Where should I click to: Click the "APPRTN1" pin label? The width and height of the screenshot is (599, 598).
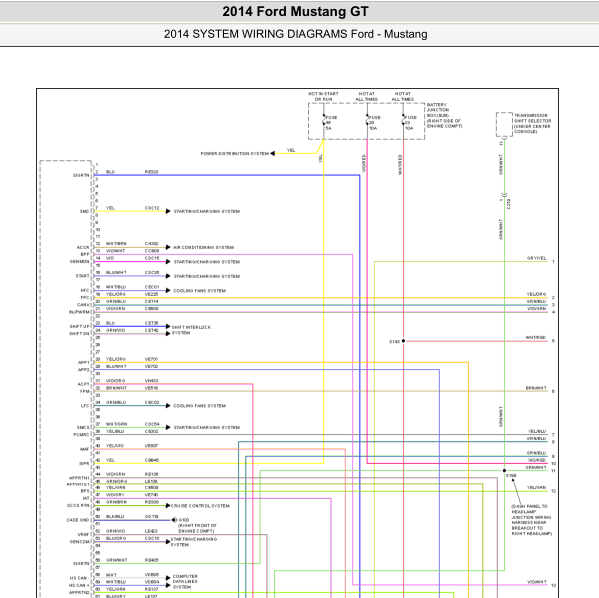[x=79, y=478]
